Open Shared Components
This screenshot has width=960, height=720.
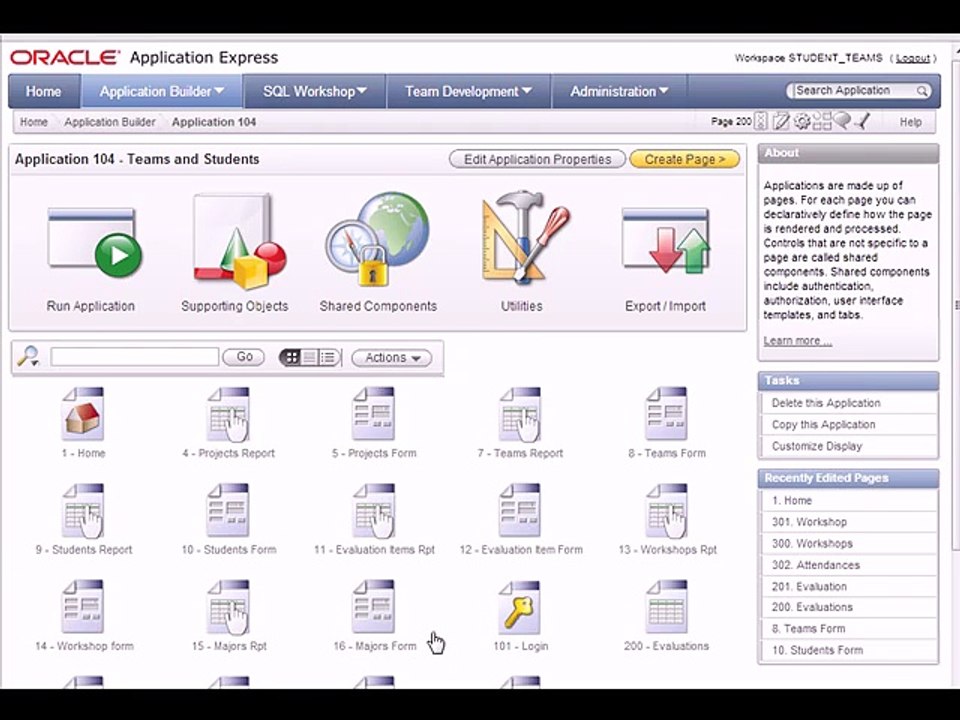coord(378,240)
